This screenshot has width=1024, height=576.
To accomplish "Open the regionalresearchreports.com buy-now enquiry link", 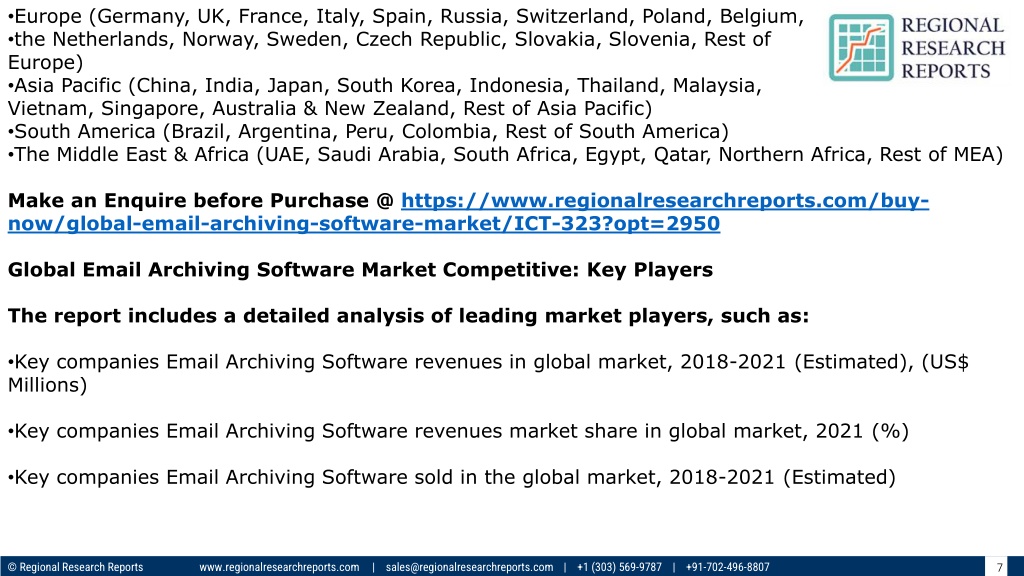I will pos(468,212).
